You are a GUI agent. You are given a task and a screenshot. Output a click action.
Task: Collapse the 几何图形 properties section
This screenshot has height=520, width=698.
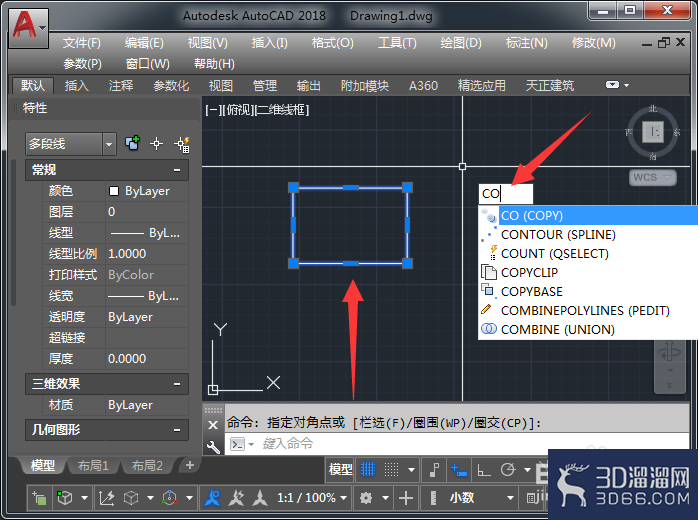coord(177,430)
